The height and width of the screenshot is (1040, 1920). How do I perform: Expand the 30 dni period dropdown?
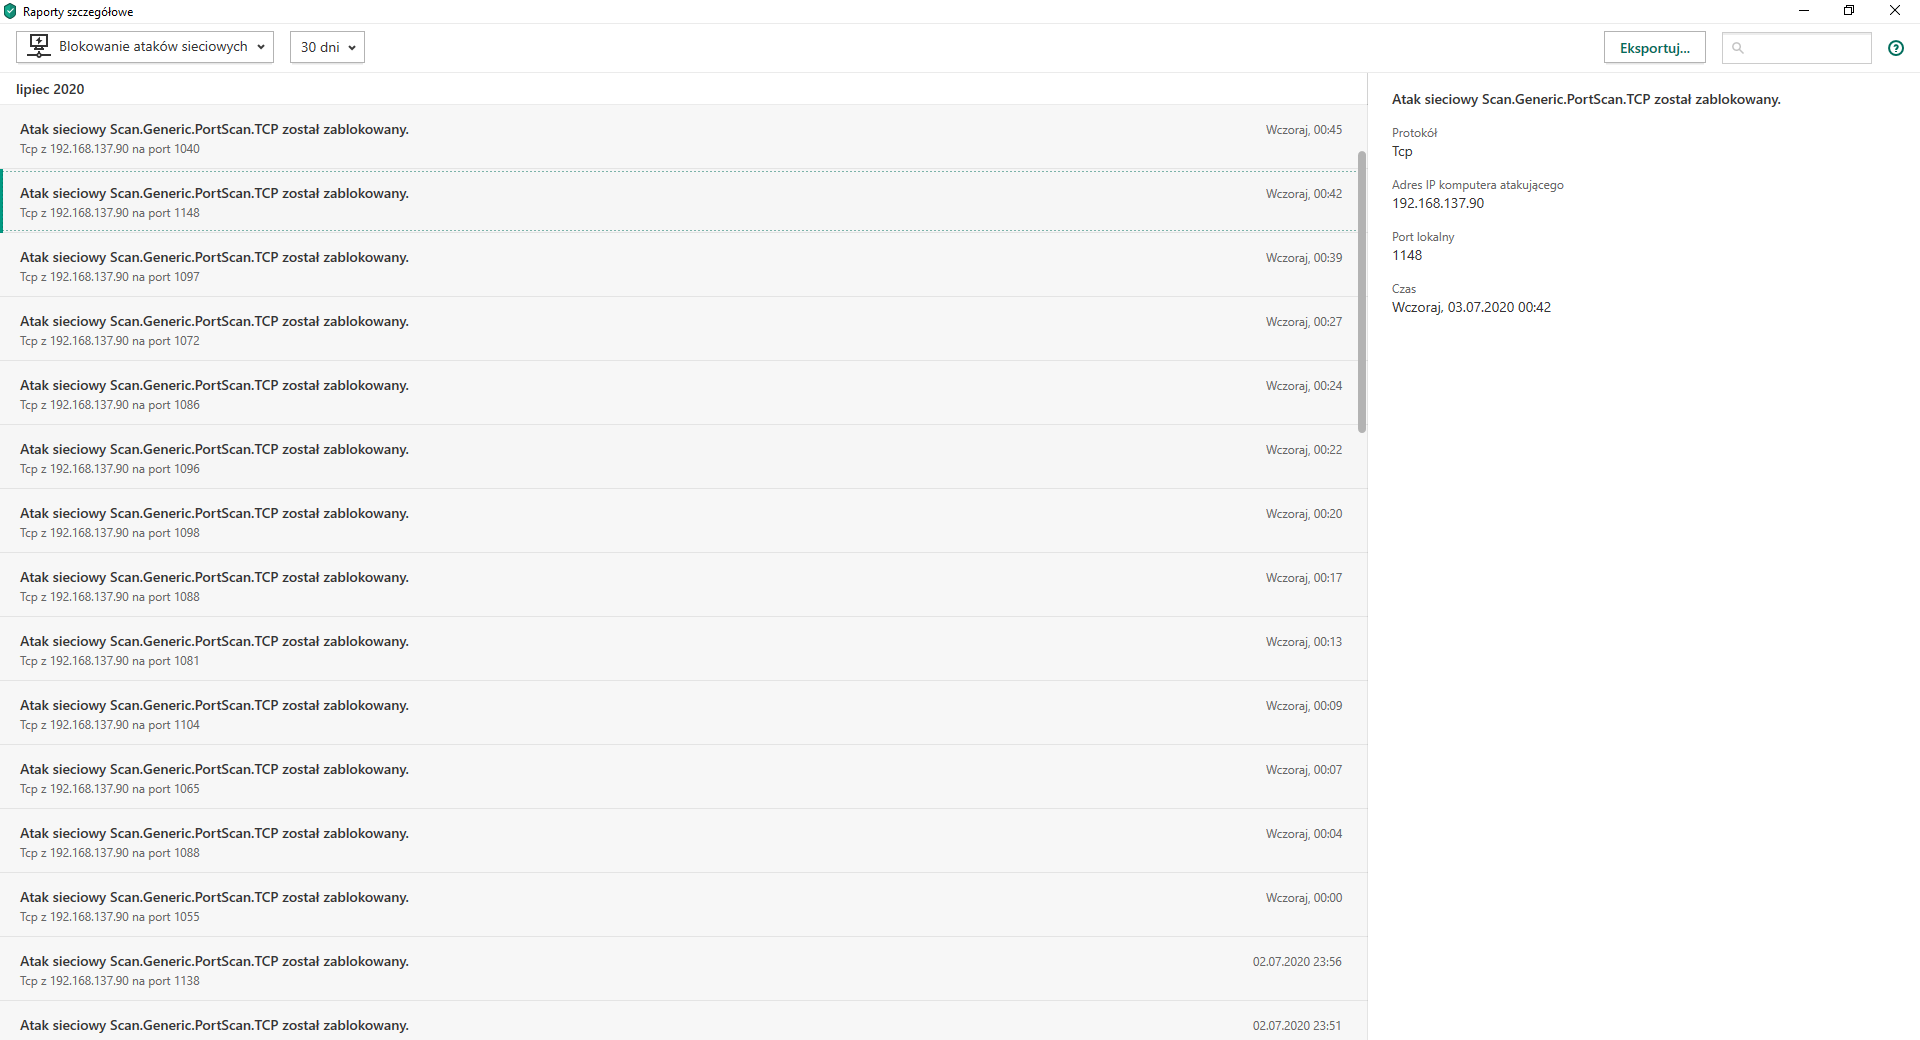pyautogui.click(x=327, y=47)
